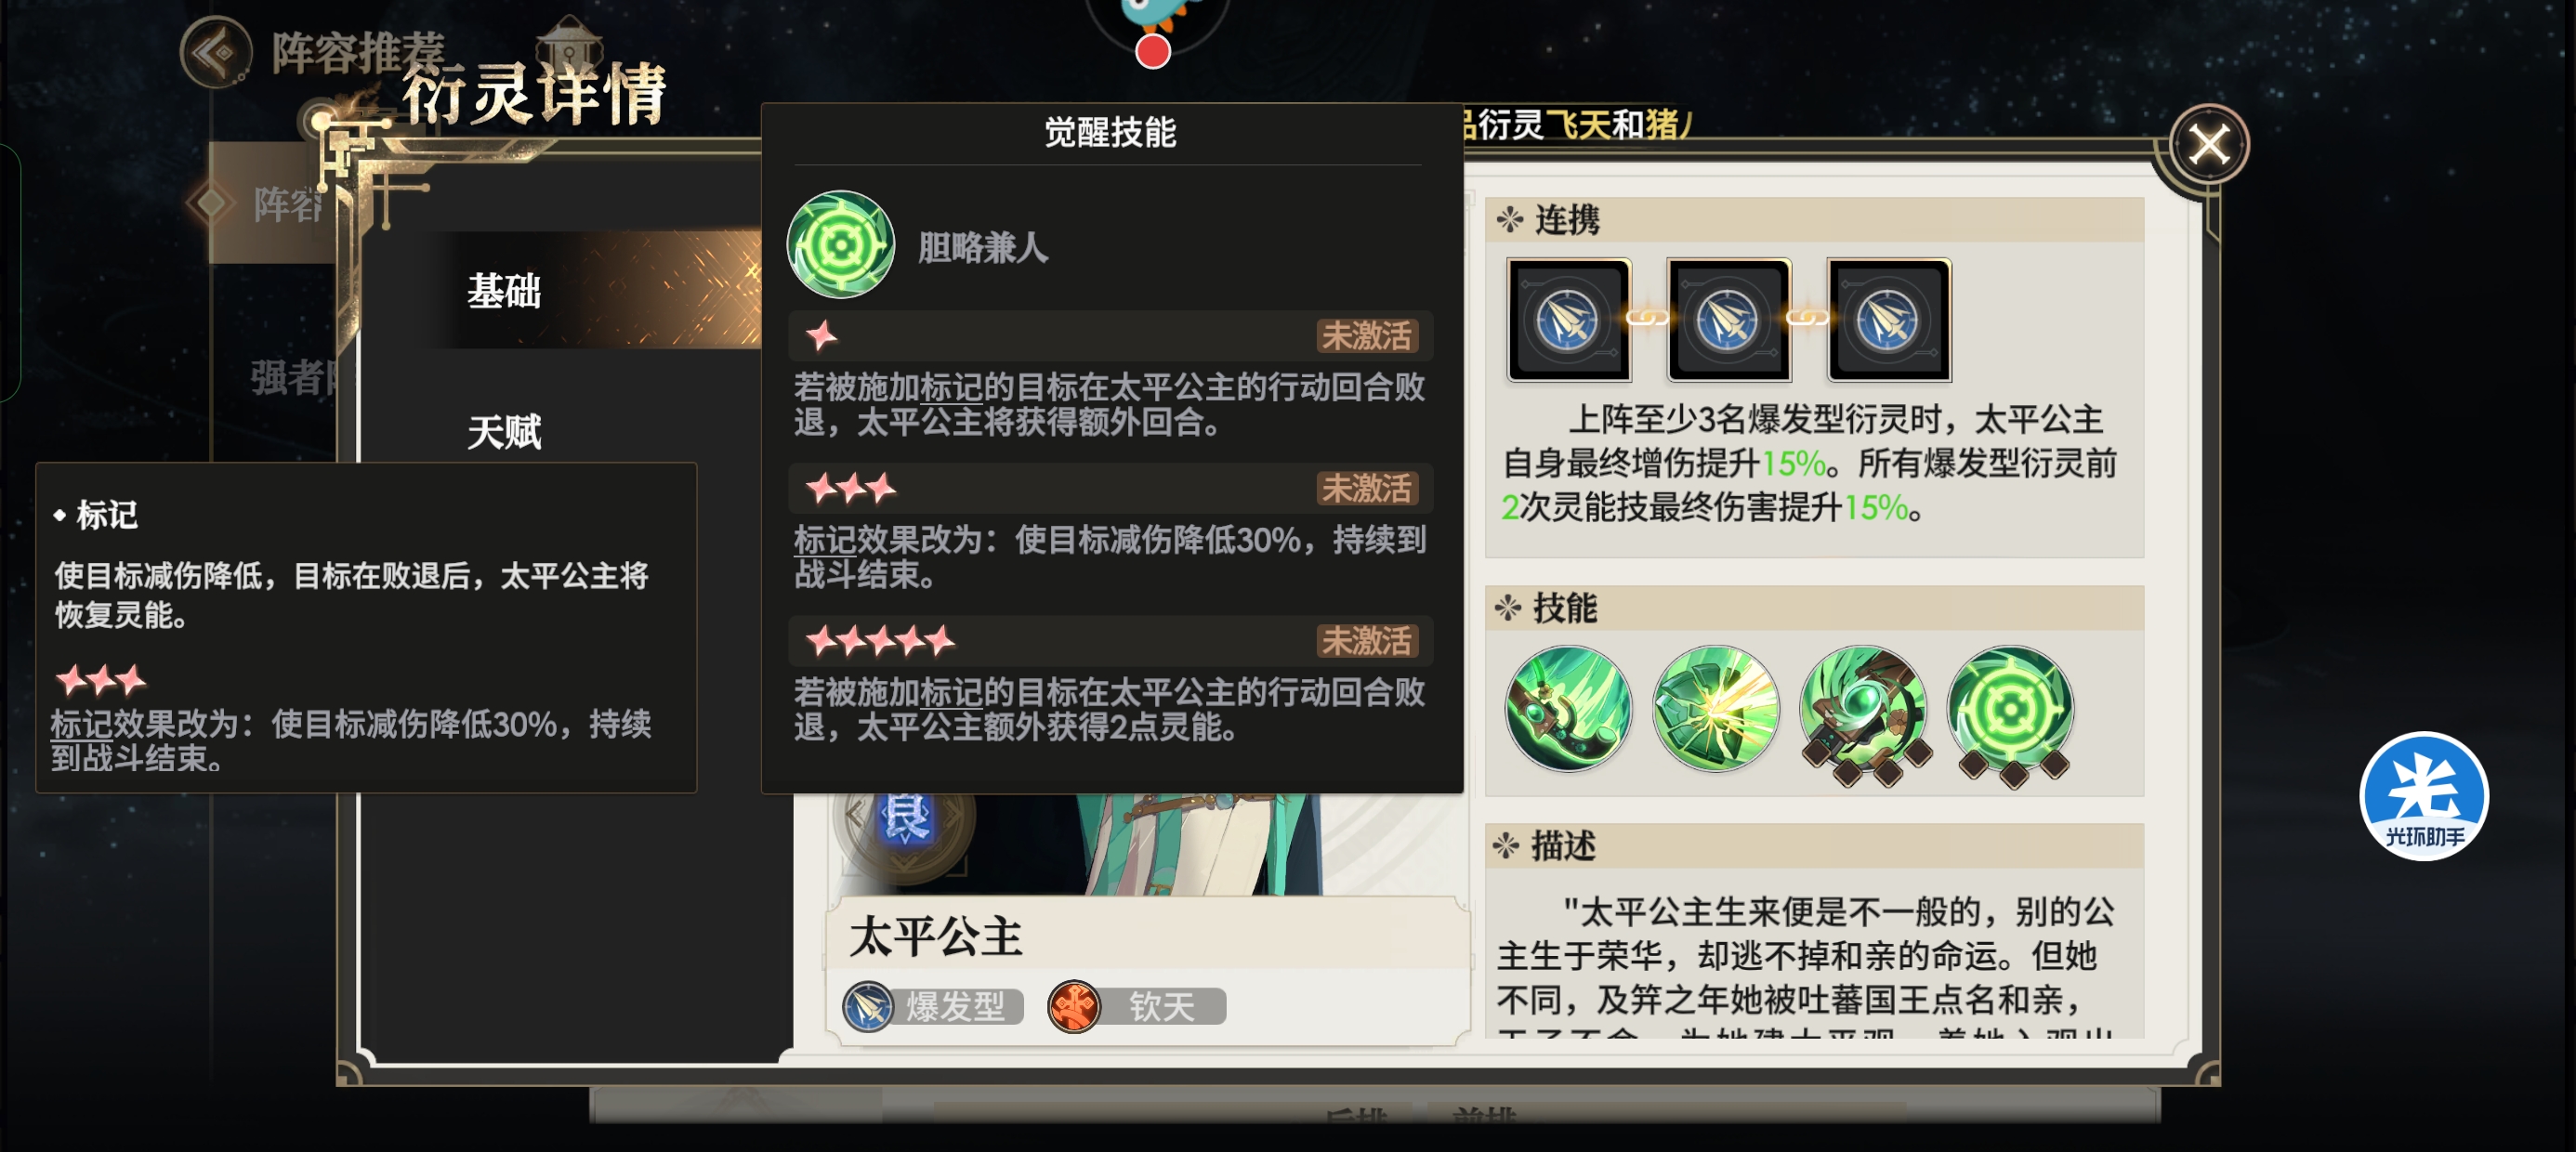Open the third skill icon with diamonds
Image resolution: width=2576 pixels, height=1152 pixels.
pyautogui.click(x=1863, y=712)
